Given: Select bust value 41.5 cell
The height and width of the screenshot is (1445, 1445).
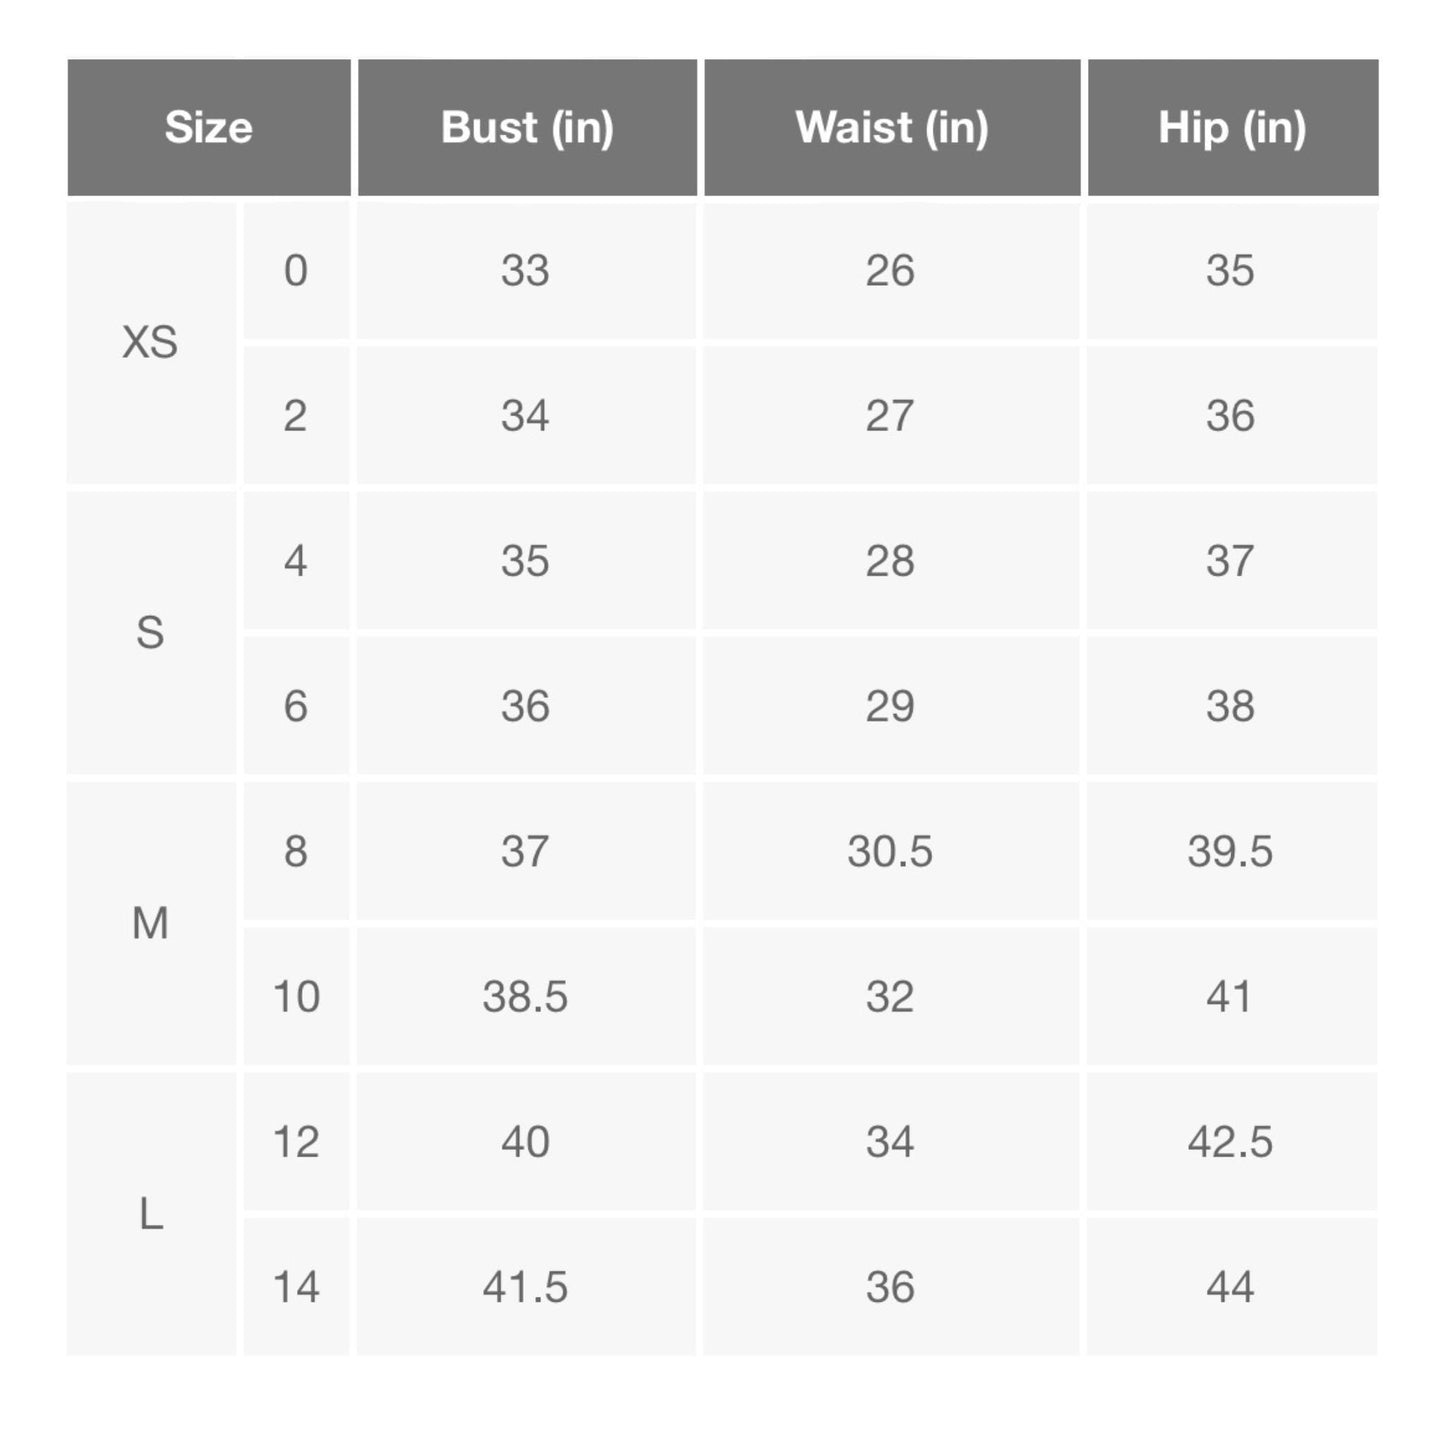Looking at the screenshot, I should click(x=526, y=1286).
